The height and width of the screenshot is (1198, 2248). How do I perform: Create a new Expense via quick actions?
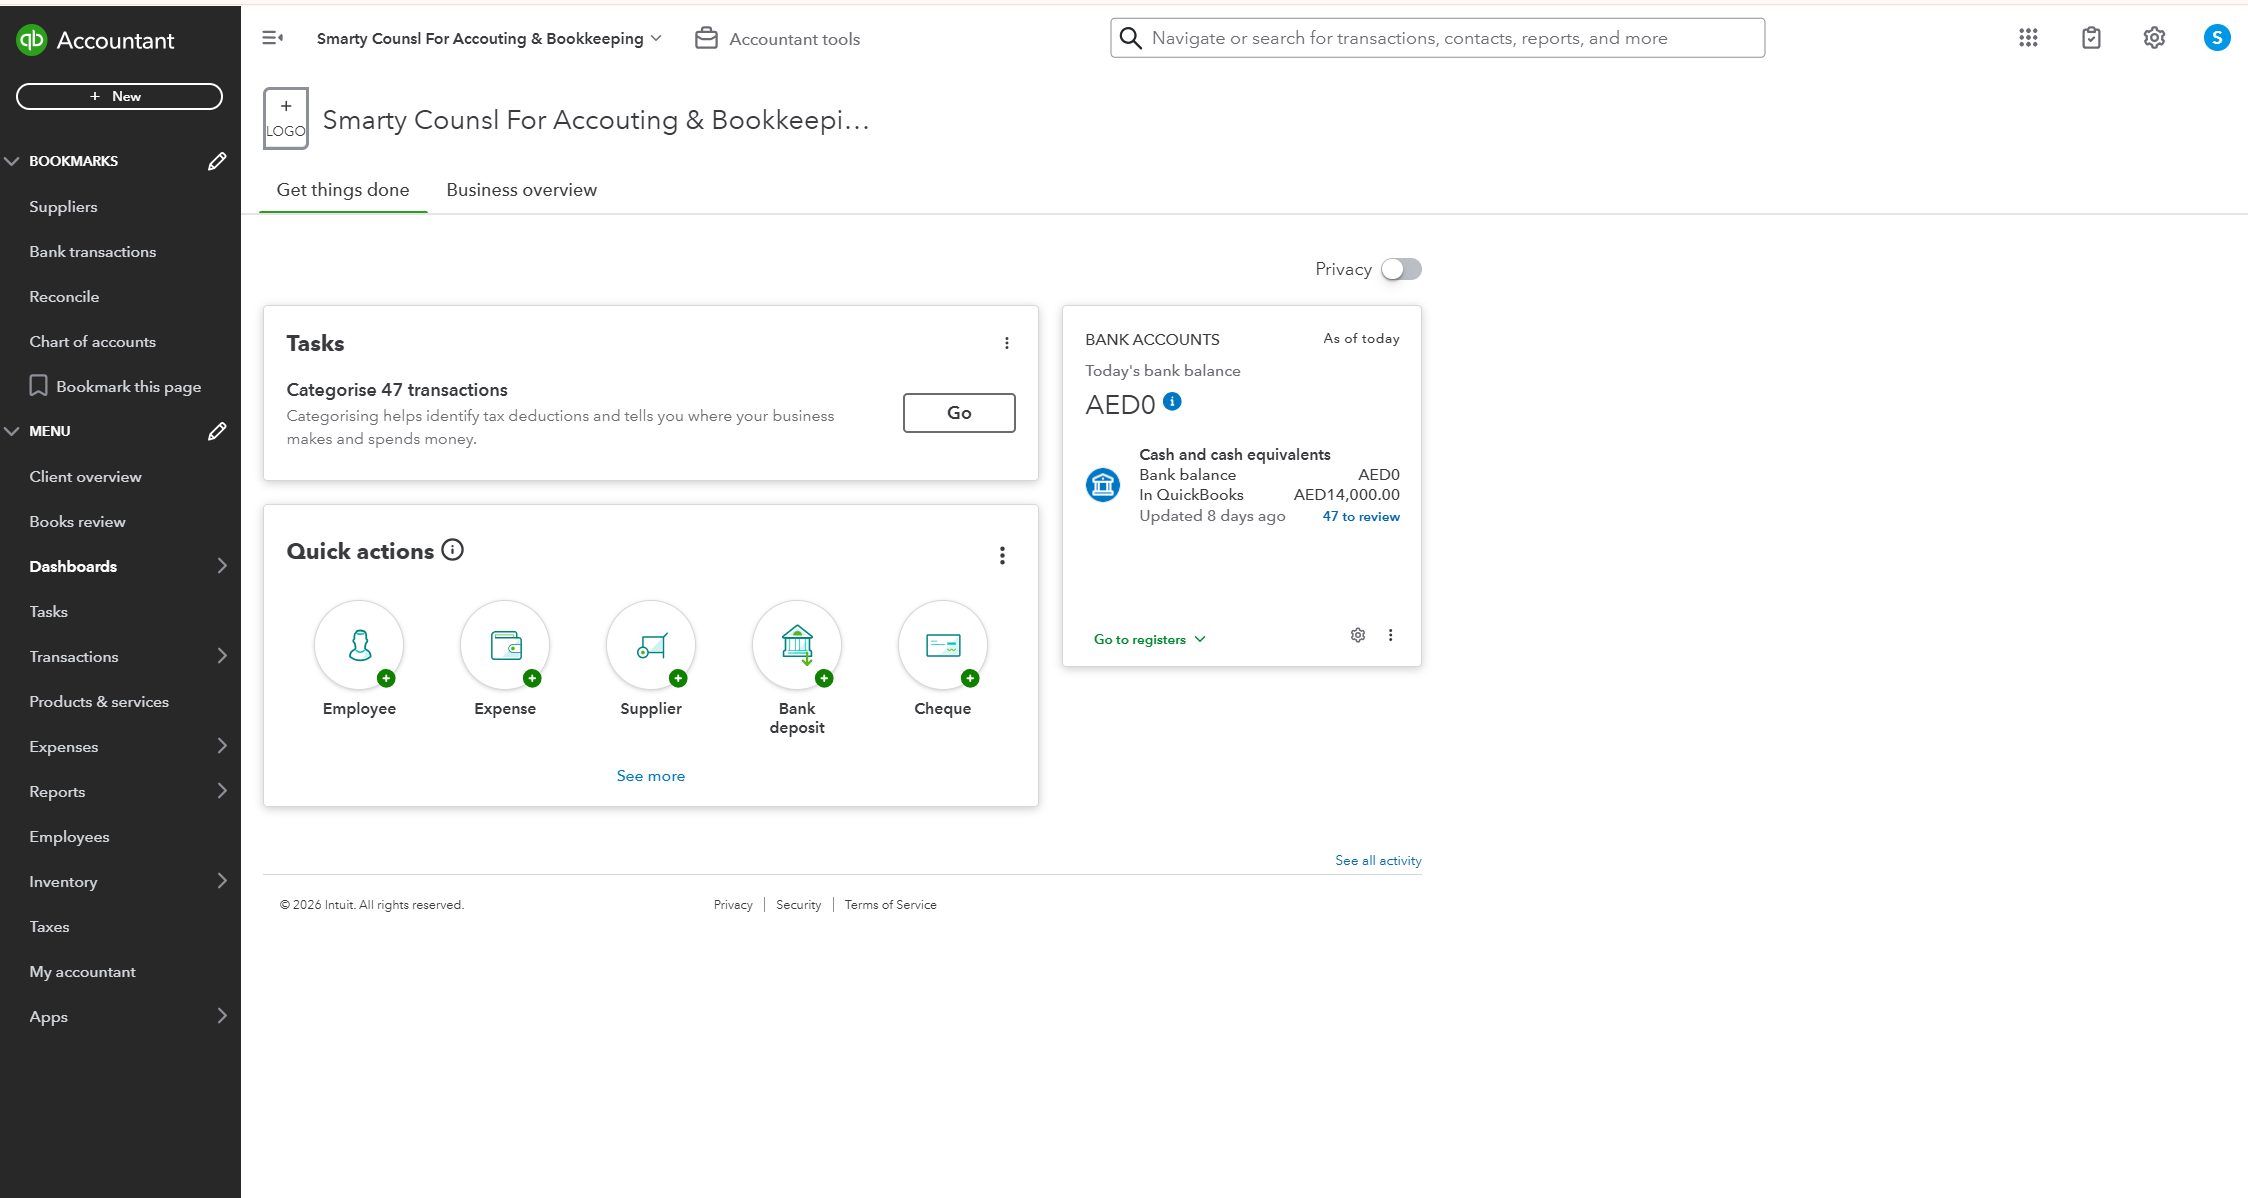point(504,645)
